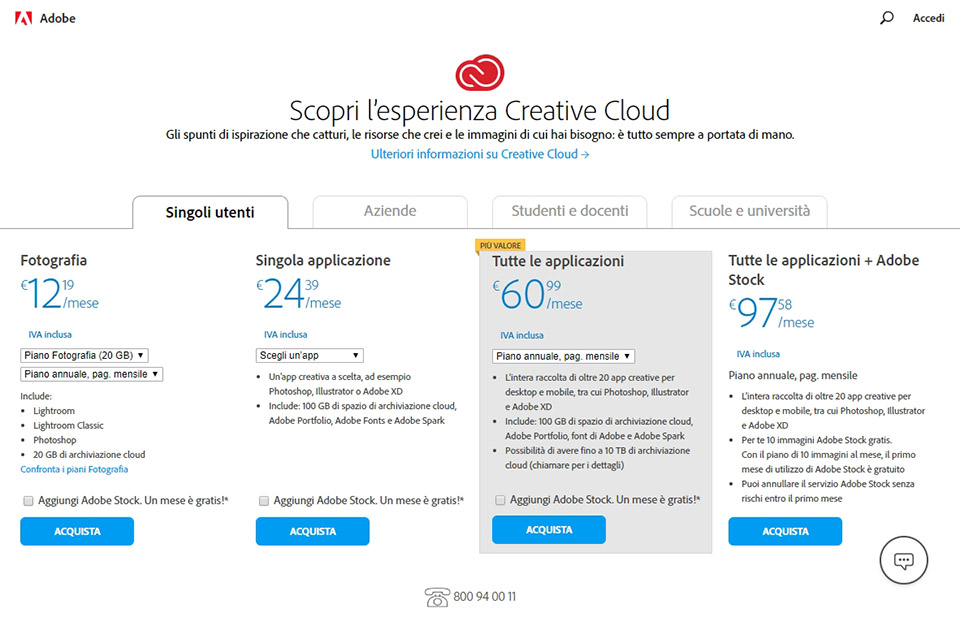Screen dimensions: 960x617
Task: Switch to the Aziende tab
Action: click(390, 211)
